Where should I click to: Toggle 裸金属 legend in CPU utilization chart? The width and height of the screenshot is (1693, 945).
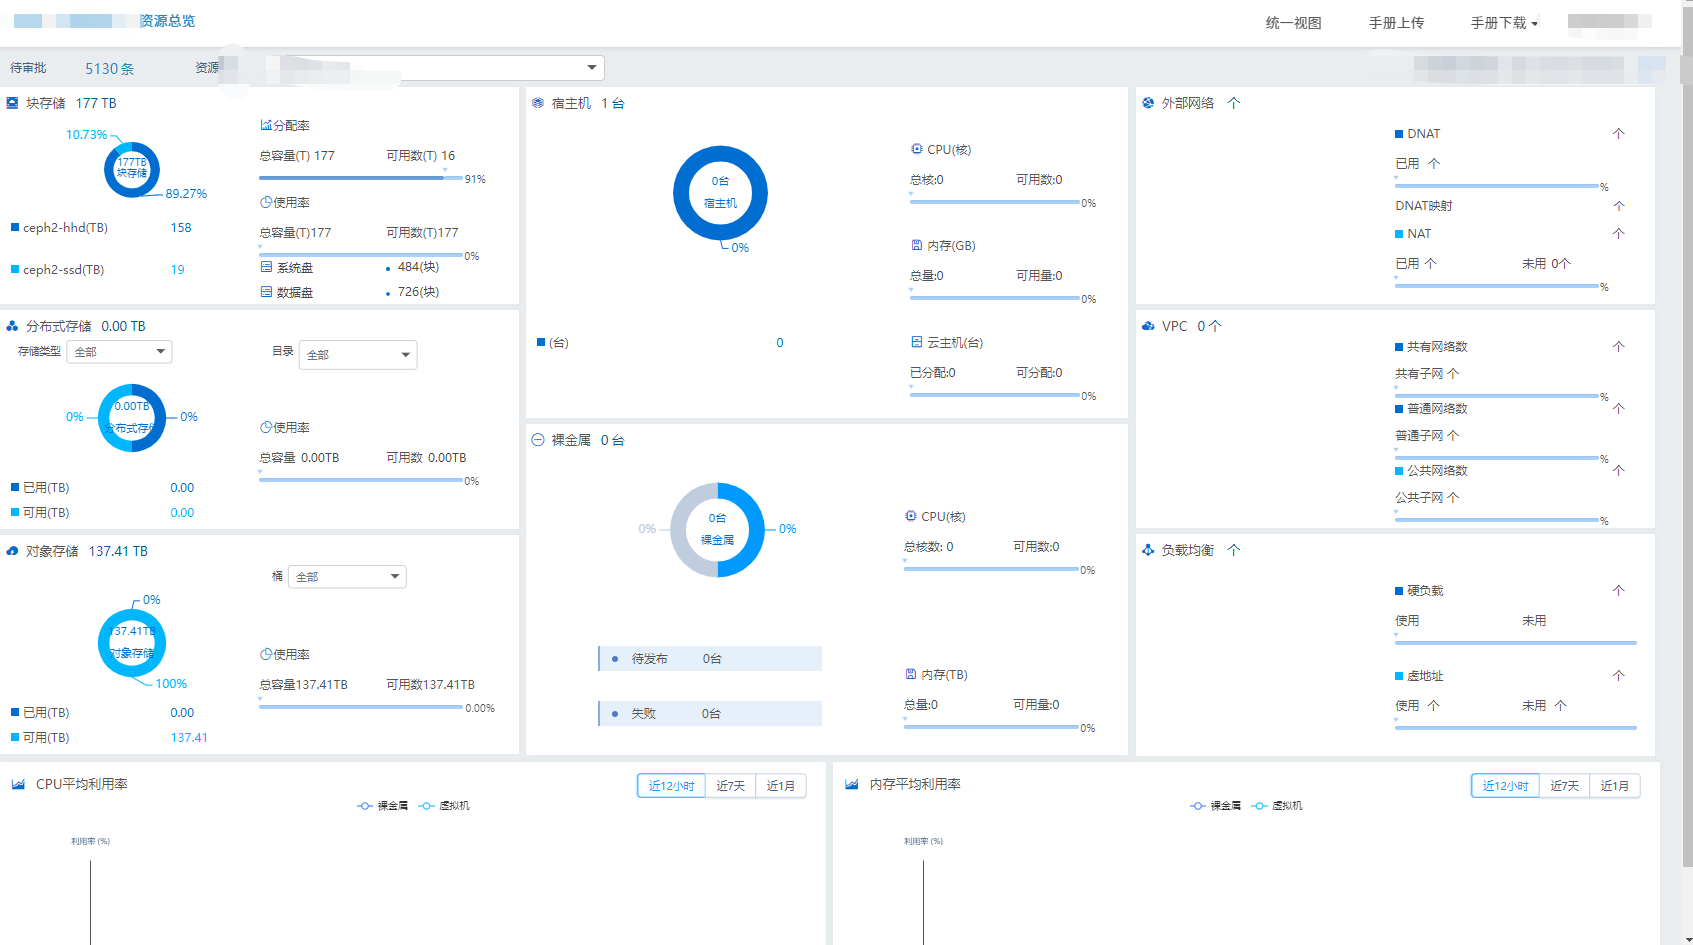383,806
